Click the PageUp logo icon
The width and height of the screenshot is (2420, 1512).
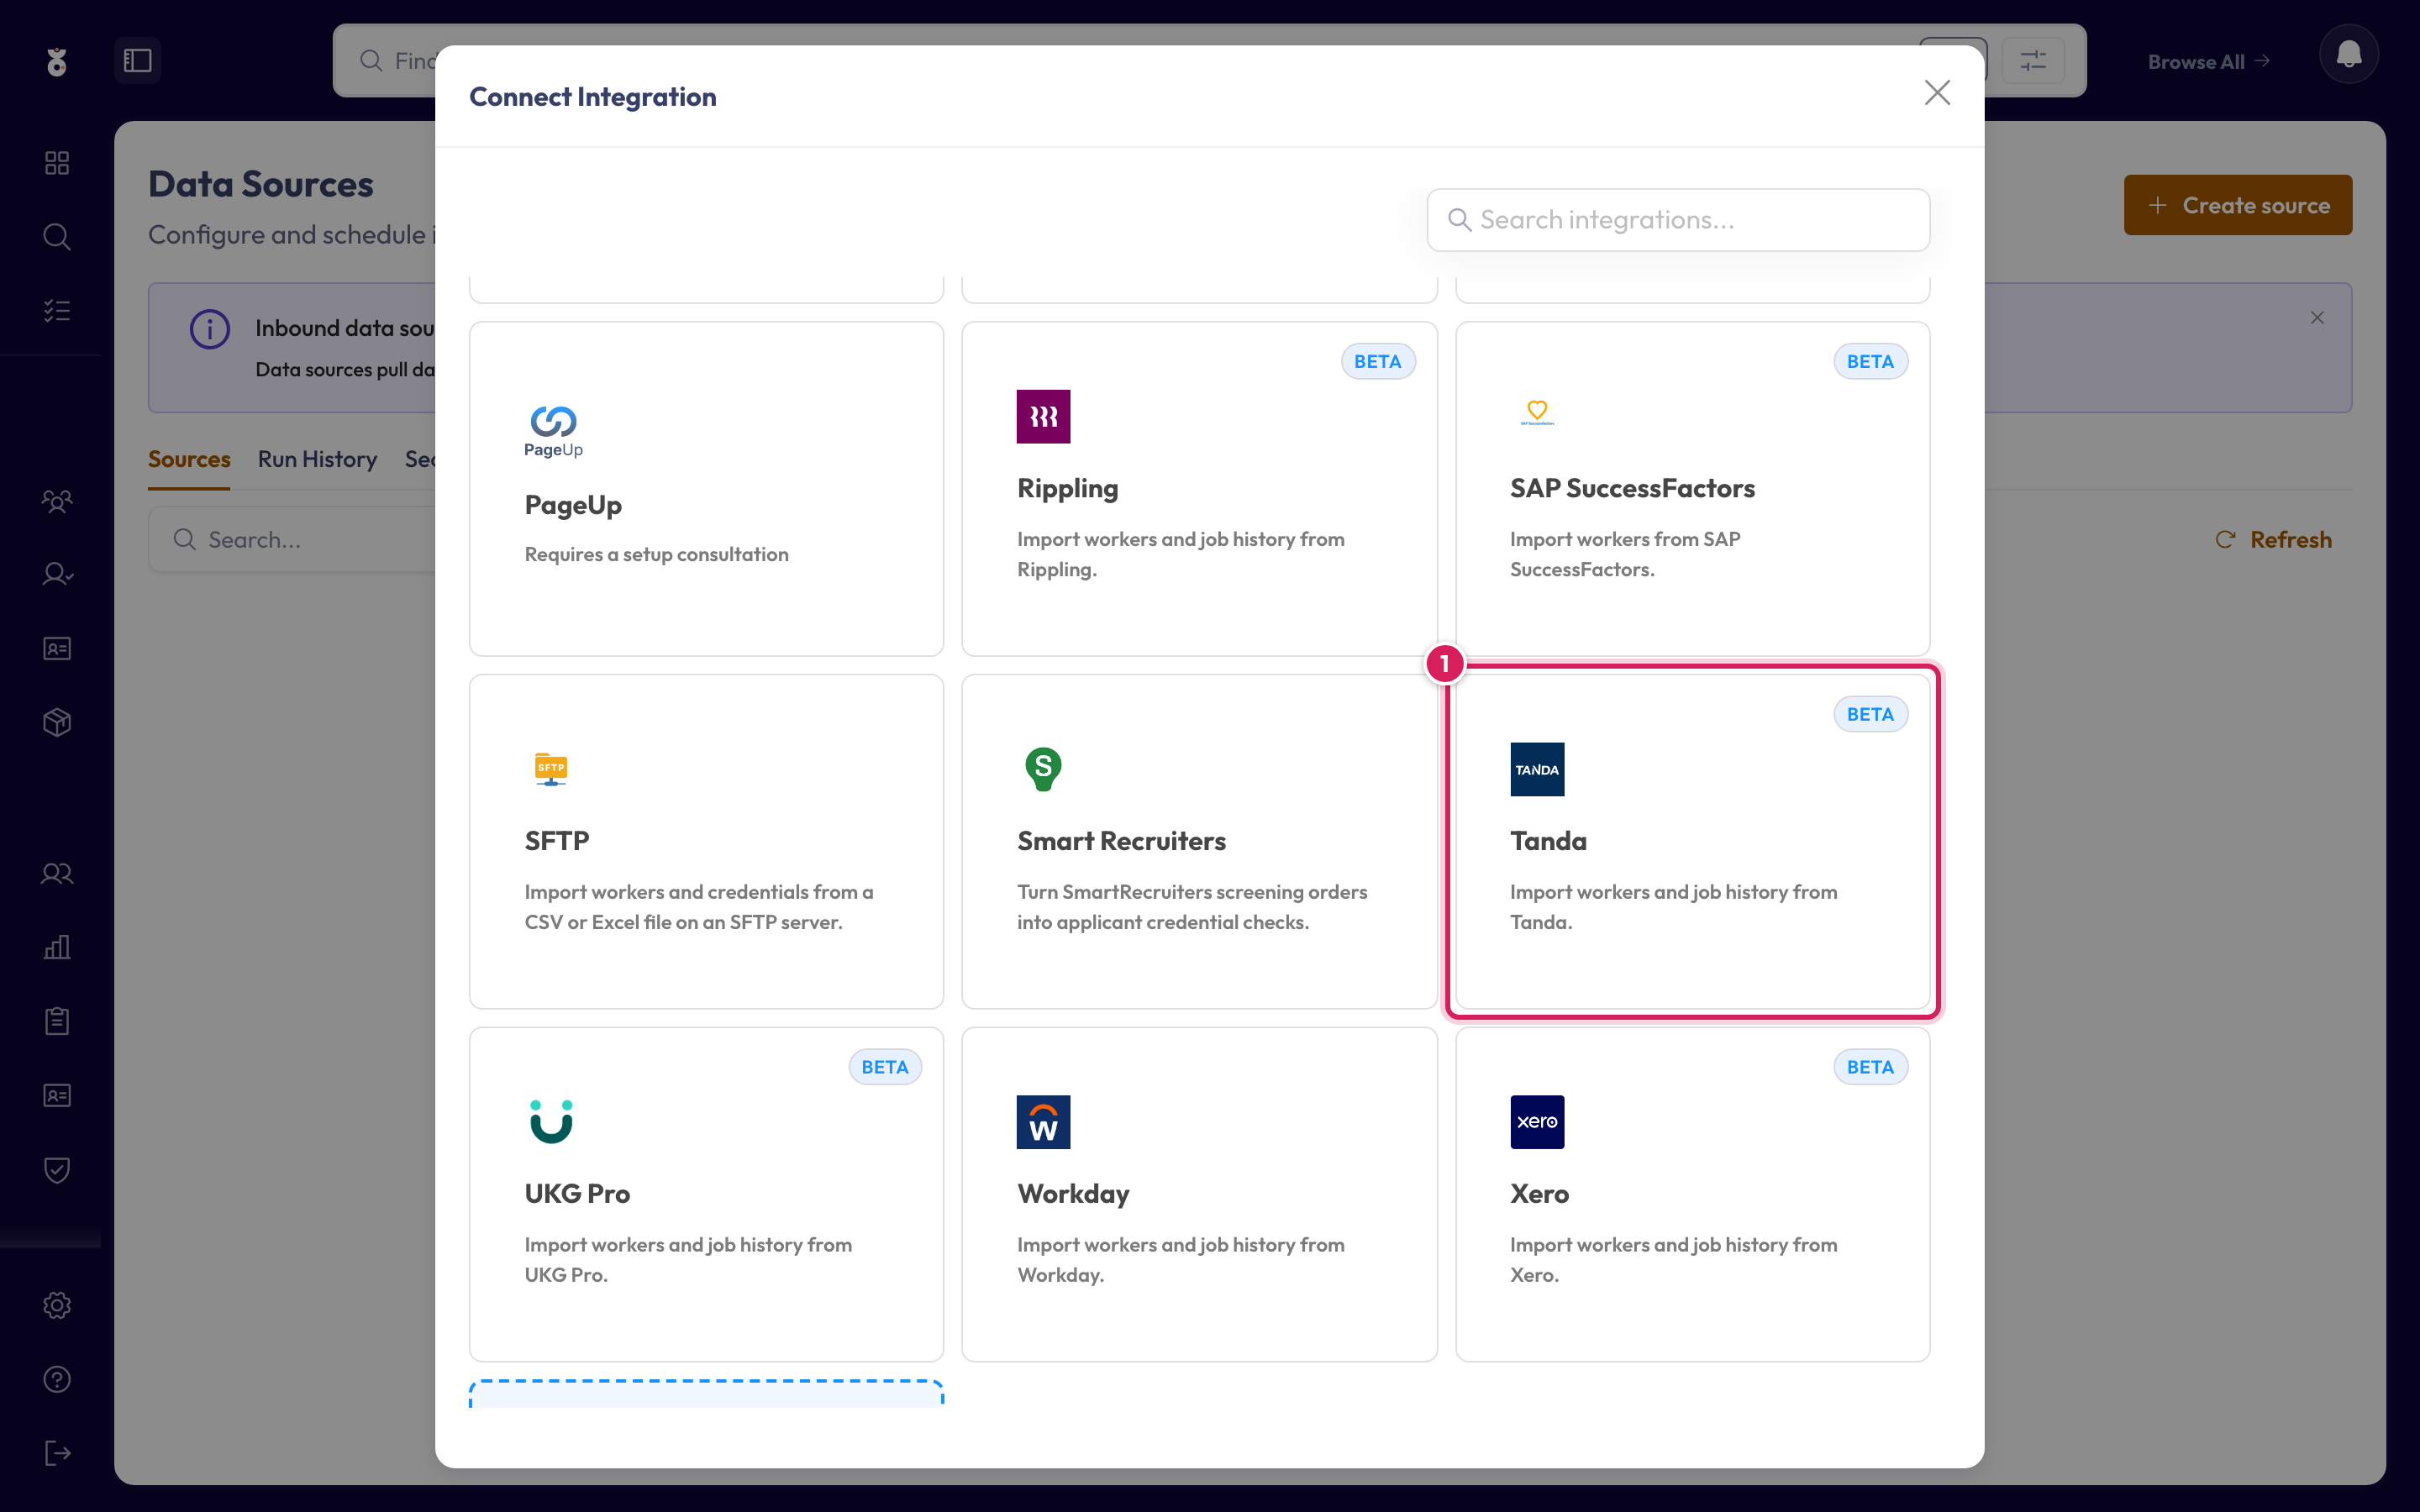(553, 431)
